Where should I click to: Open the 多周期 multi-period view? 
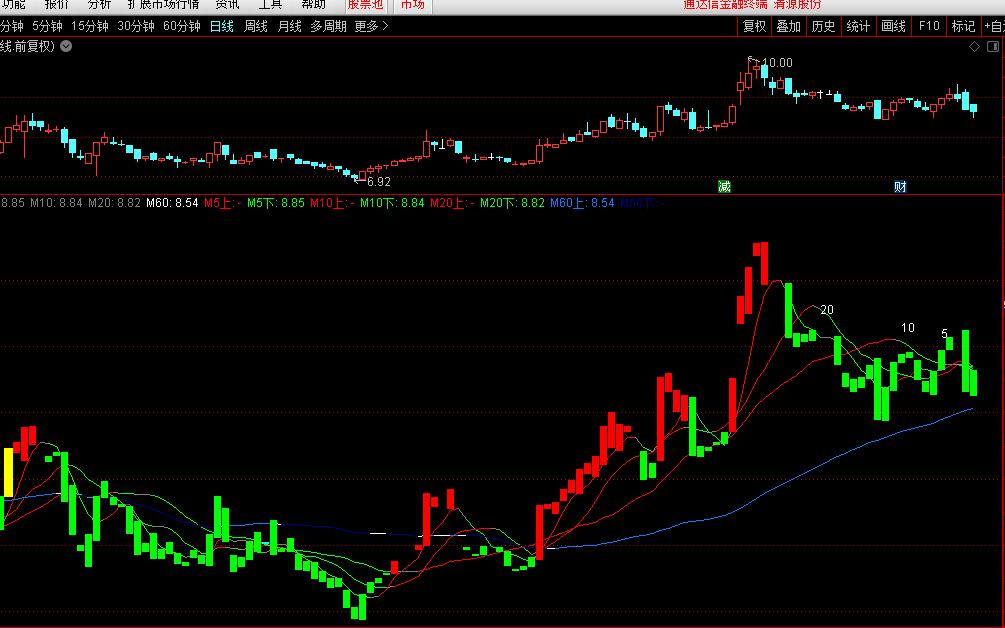[328, 26]
